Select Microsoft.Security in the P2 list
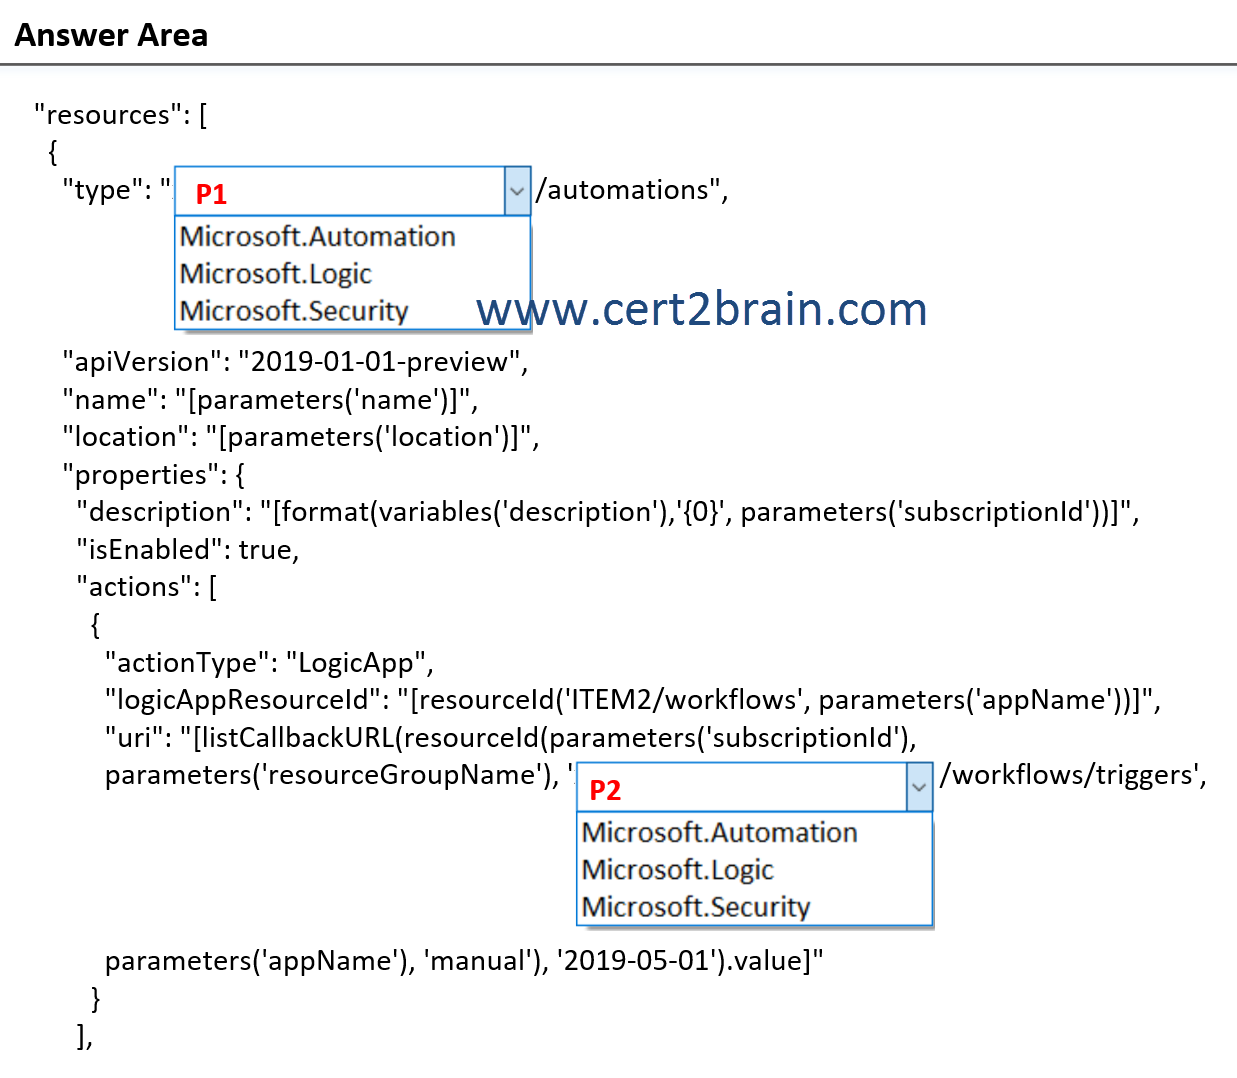Viewport: 1237px width, 1078px height. [696, 907]
